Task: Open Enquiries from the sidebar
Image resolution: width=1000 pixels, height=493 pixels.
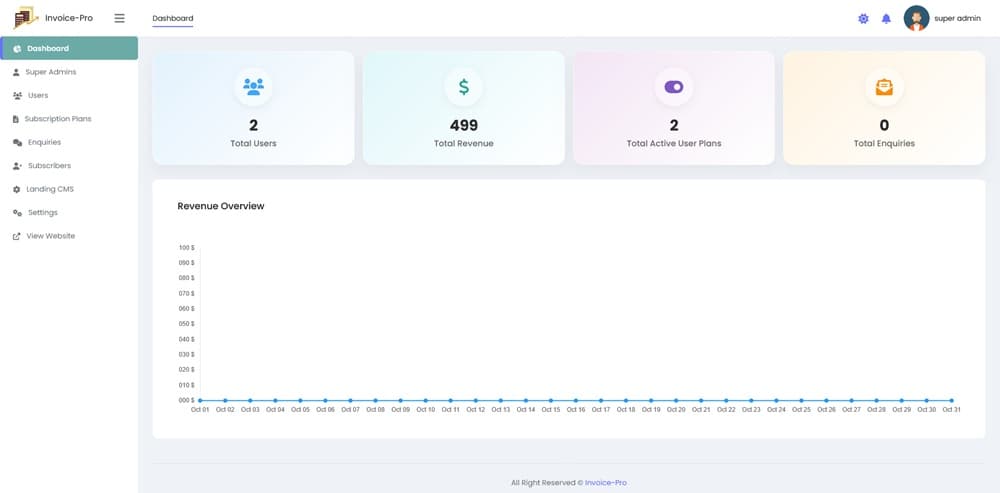Action: tap(44, 142)
